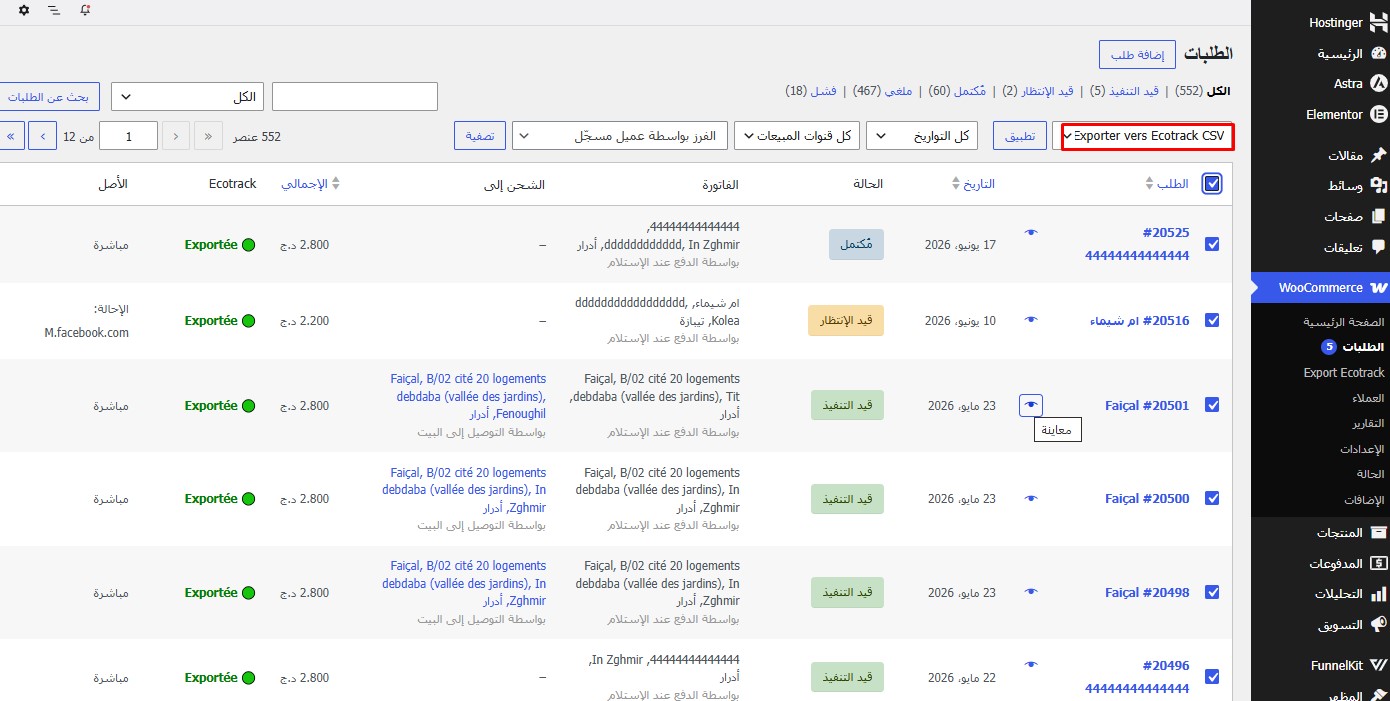The image size is (1390, 701).
Task: Click the current page number field
Action: click(x=128, y=136)
